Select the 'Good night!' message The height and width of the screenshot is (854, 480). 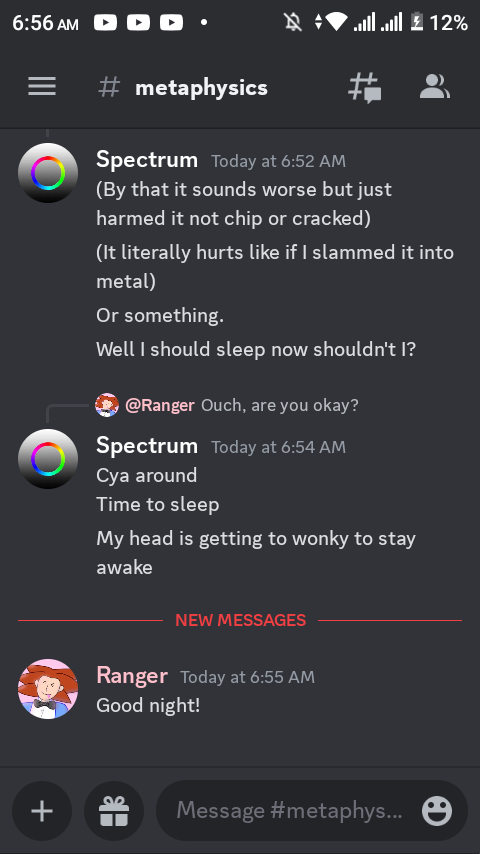pos(148,705)
